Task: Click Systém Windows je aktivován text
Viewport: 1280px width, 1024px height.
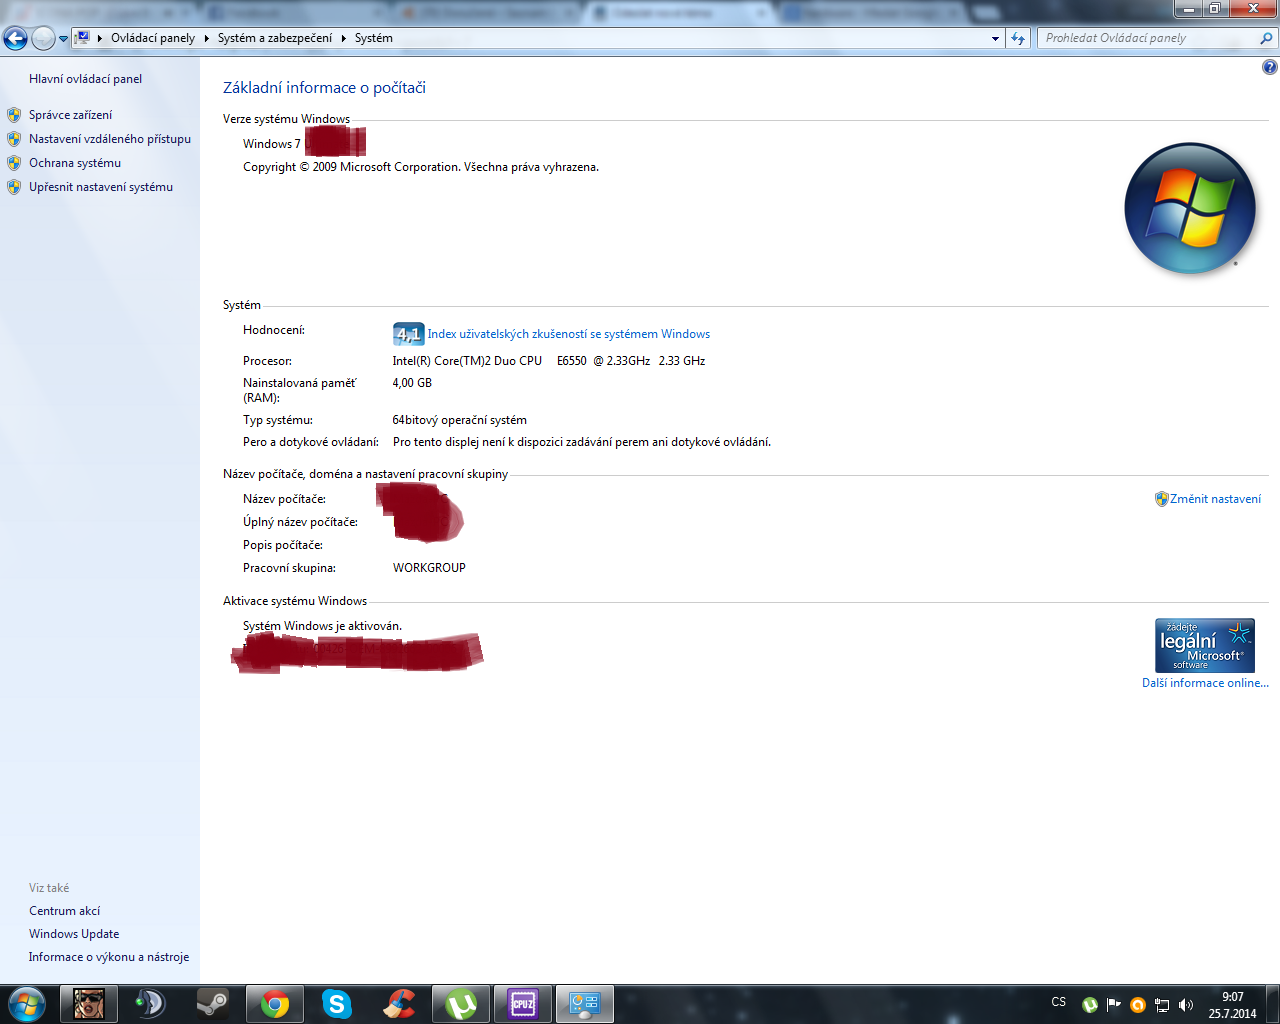Action: [322, 626]
